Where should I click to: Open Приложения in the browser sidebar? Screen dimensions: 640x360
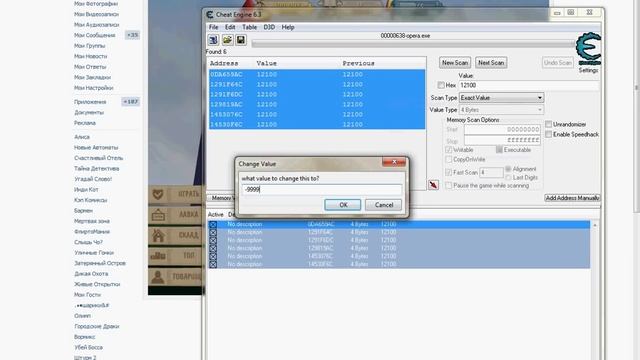click(x=90, y=102)
